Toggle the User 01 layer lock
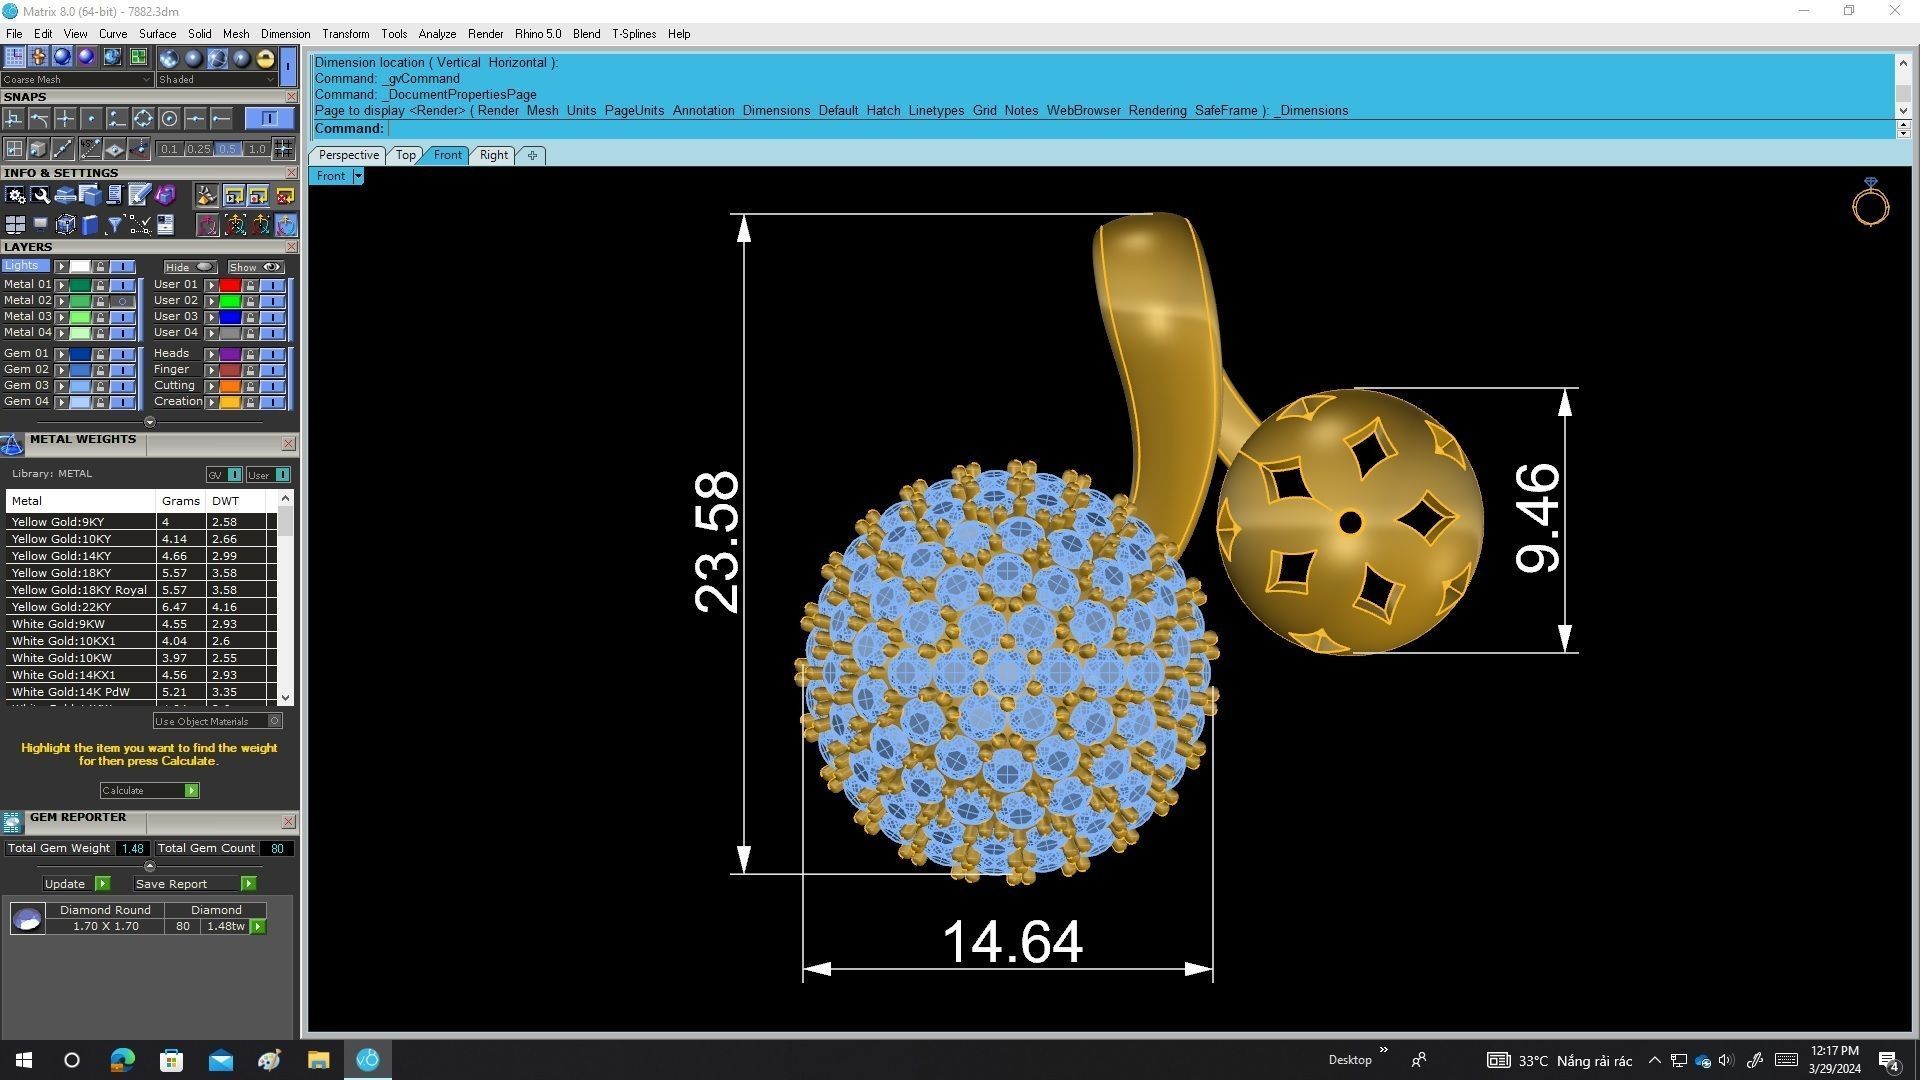 point(250,285)
